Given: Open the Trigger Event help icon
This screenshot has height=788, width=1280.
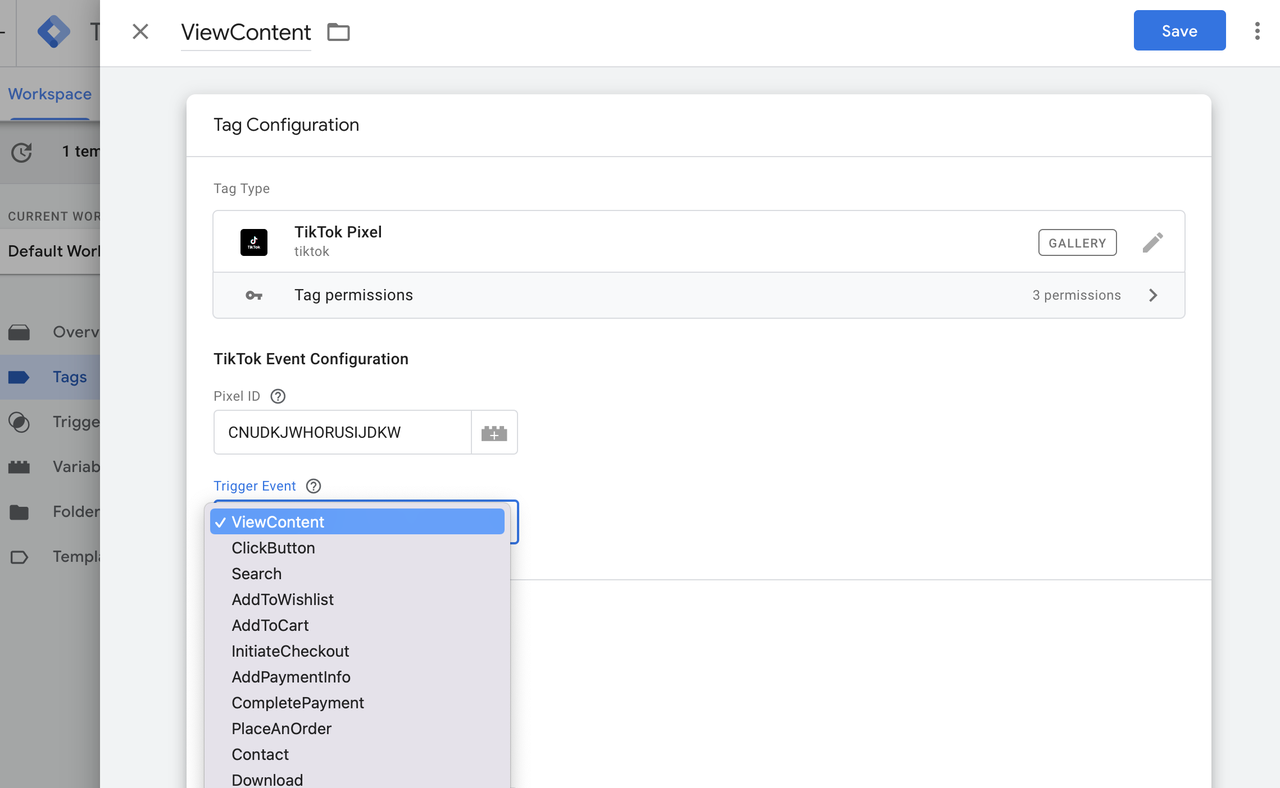Looking at the screenshot, I should [x=313, y=486].
